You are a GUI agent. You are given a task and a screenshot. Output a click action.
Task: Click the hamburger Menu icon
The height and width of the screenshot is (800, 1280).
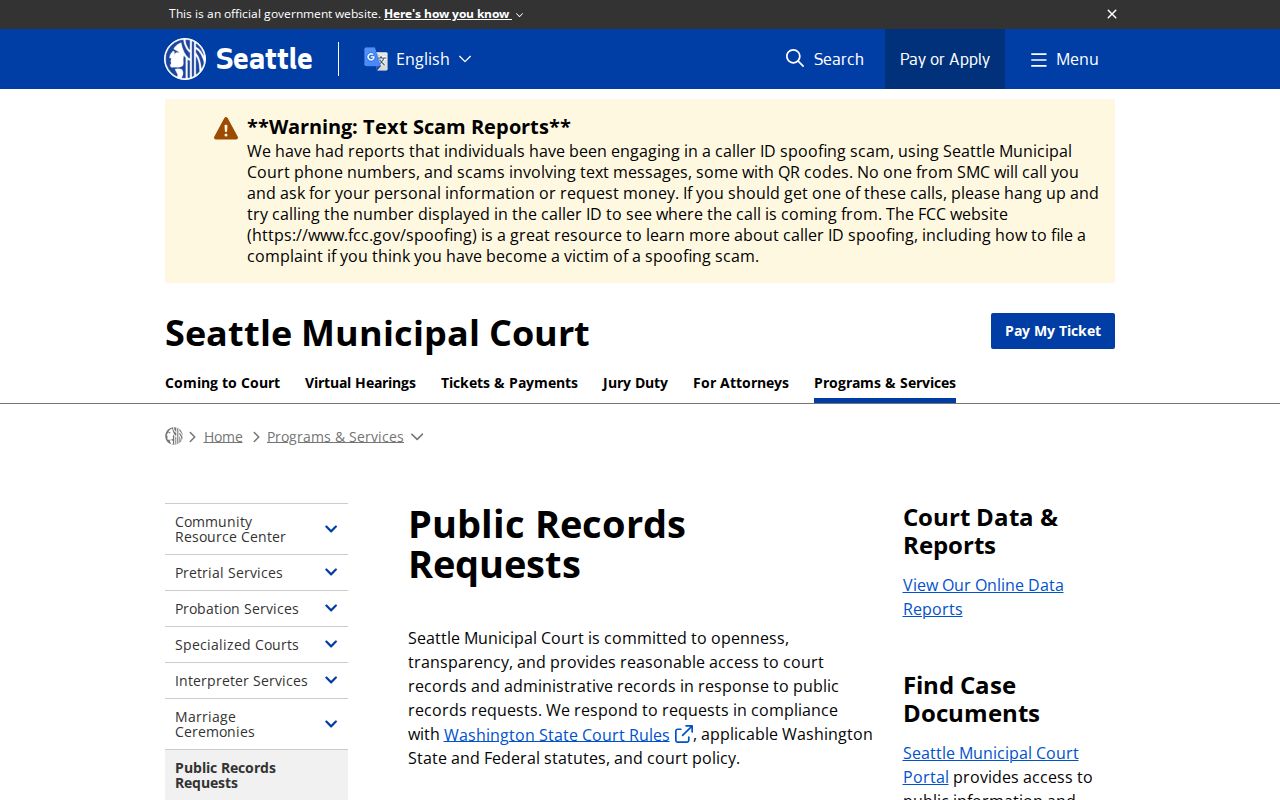pos(1039,59)
